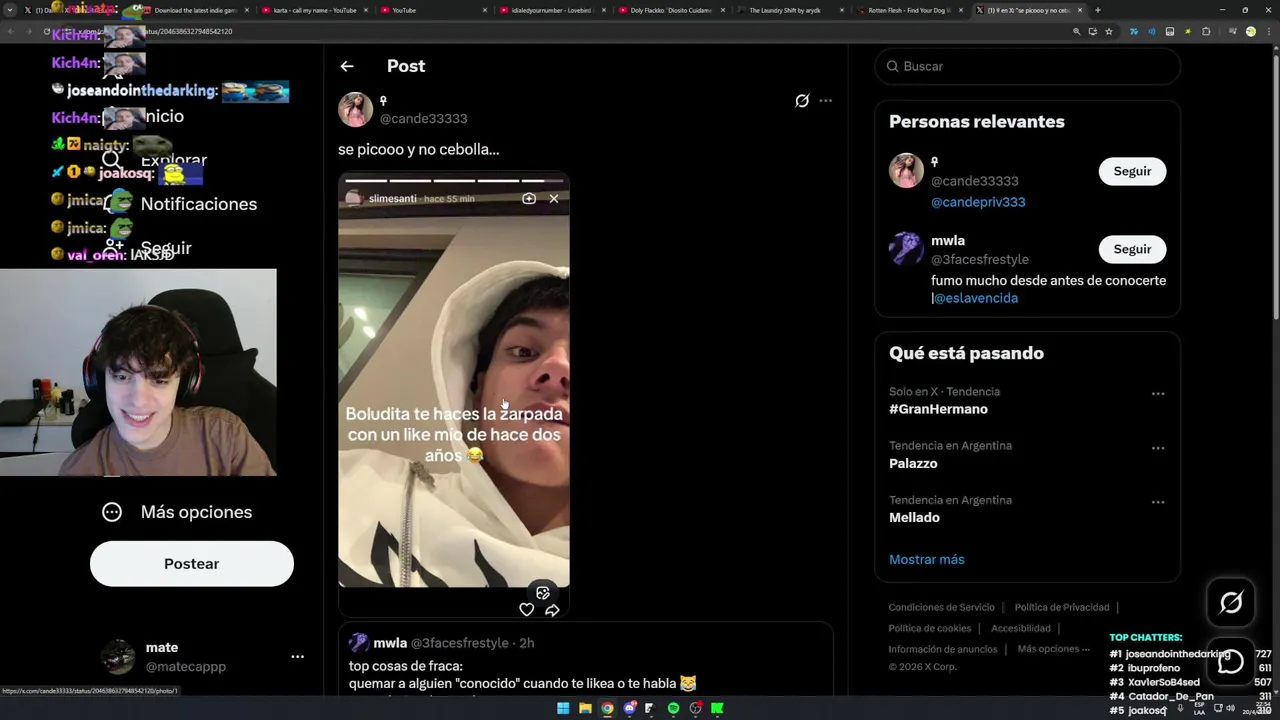Open cande33333 avatar on the post

click(x=355, y=110)
